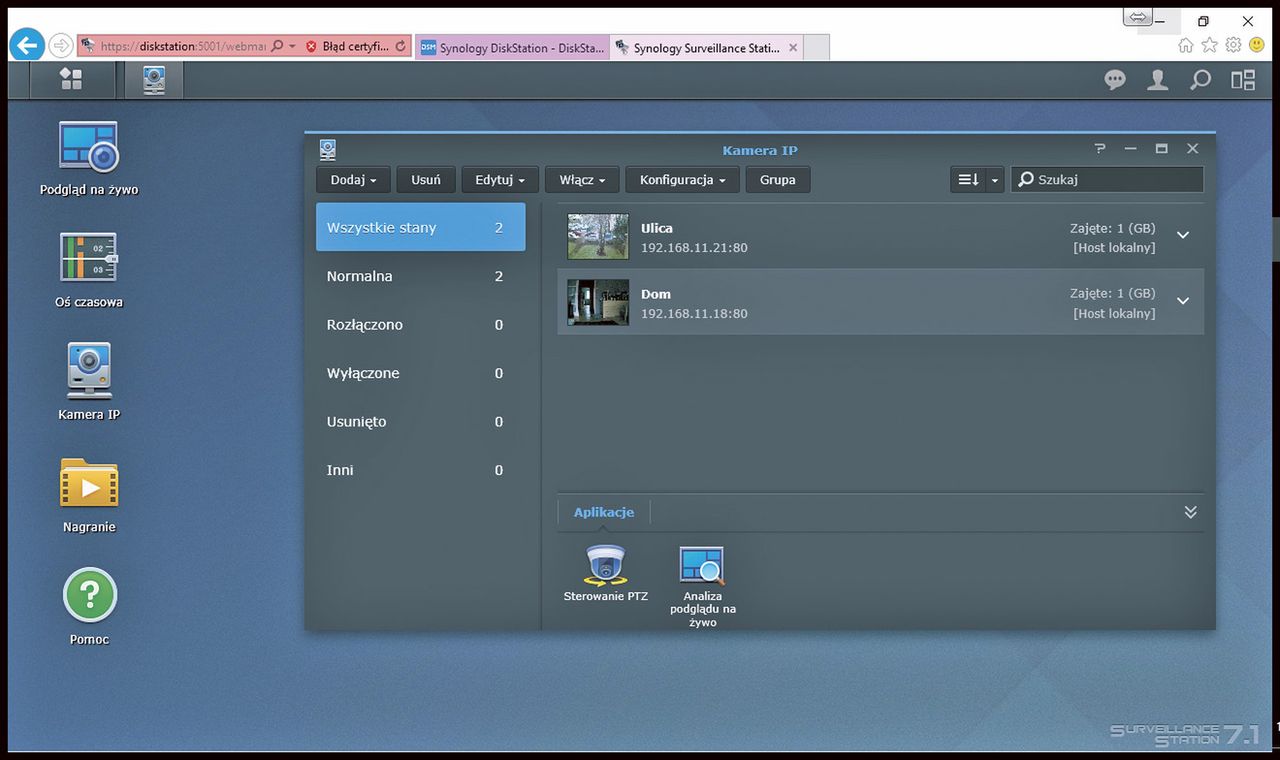Toggle list sort view button

[x=968, y=180]
